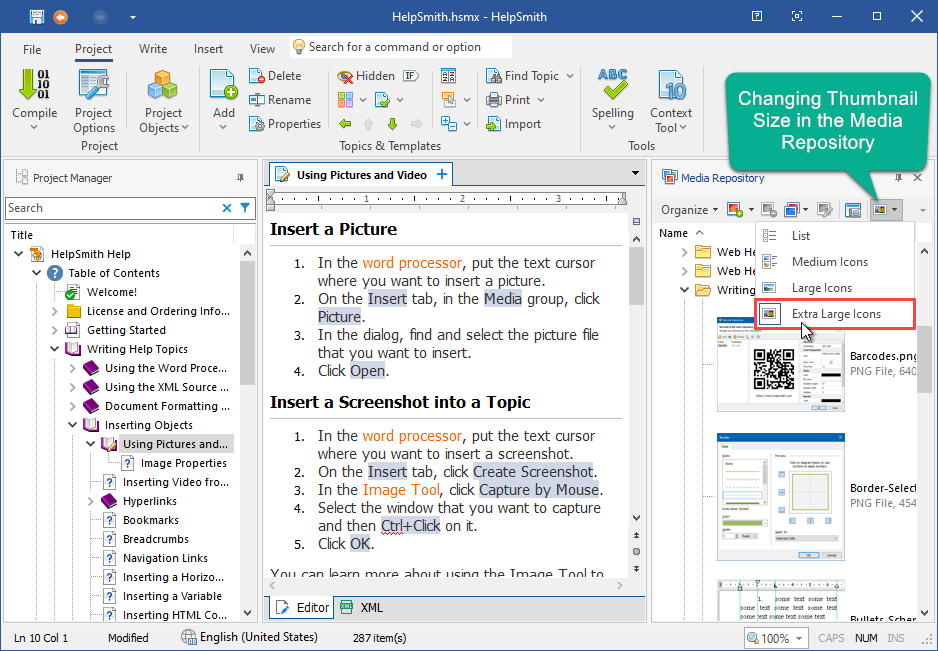
Task: Expand the Hyperlinks tree node
Action: 90,501
